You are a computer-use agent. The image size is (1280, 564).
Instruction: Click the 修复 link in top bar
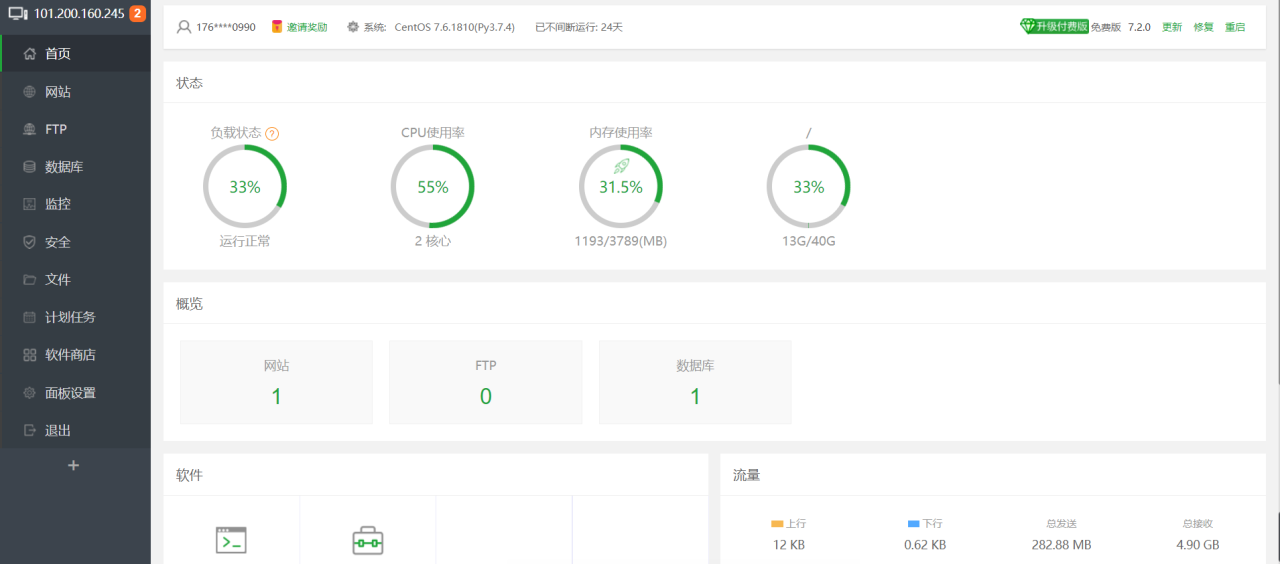tap(1203, 27)
